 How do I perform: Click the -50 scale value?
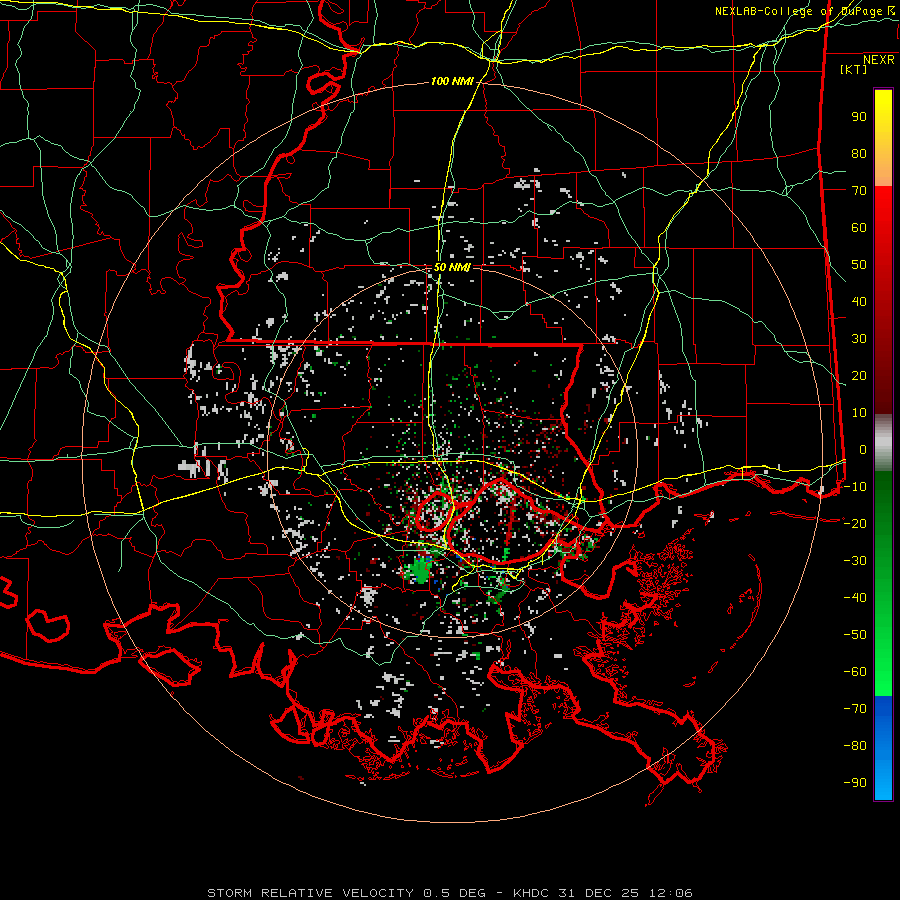(855, 634)
